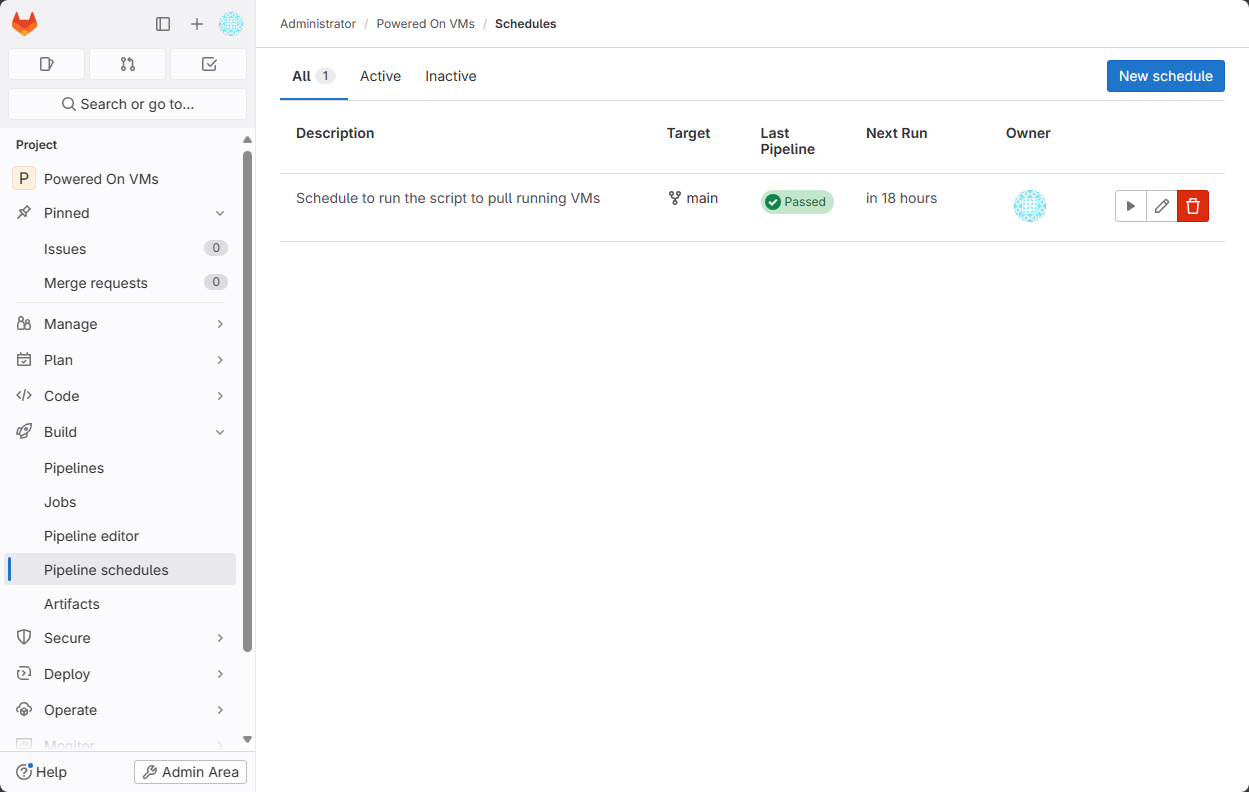
Task: Open the Pipeline editor
Action: (x=120, y=536)
